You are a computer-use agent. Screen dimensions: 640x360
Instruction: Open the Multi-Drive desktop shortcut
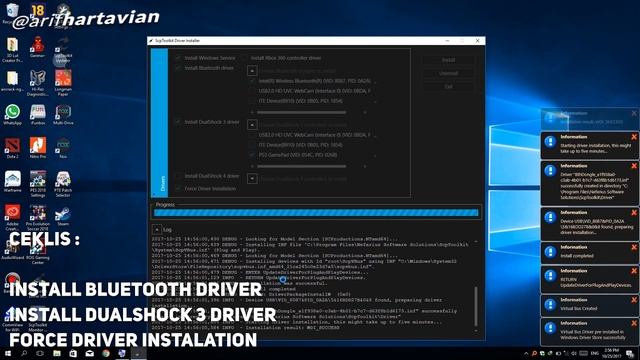pyautogui.click(x=63, y=114)
